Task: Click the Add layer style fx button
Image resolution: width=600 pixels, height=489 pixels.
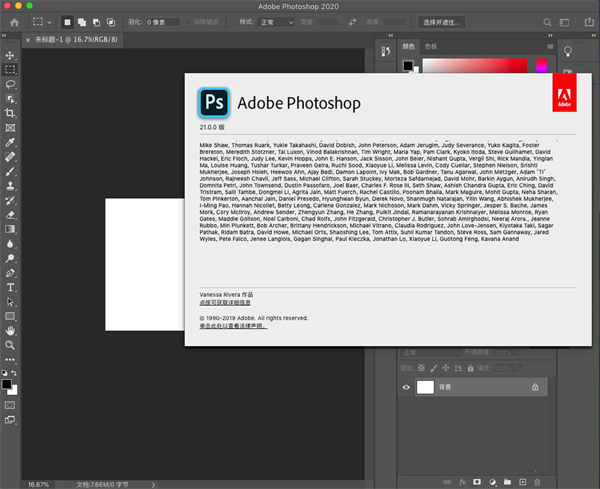Action: pyautogui.click(x=462, y=482)
